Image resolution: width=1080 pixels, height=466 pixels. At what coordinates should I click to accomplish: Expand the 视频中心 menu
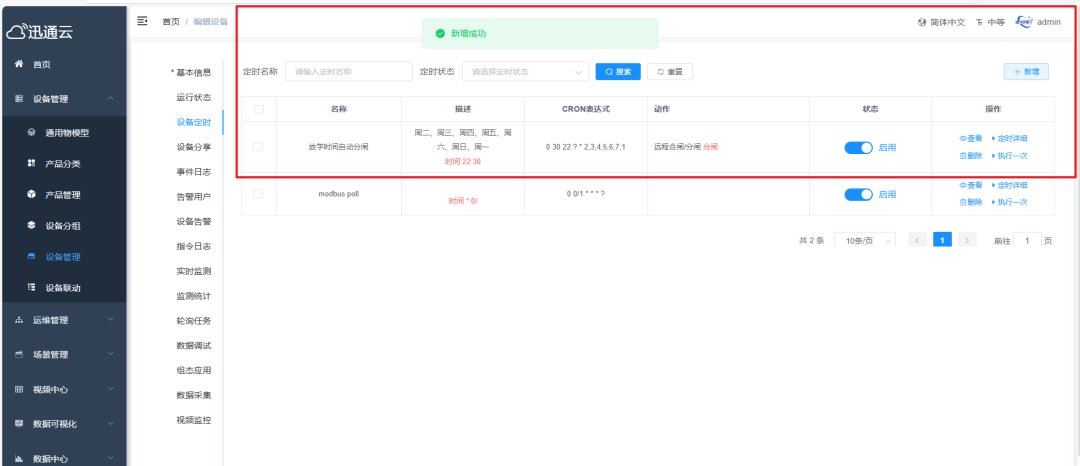pos(63,390)
